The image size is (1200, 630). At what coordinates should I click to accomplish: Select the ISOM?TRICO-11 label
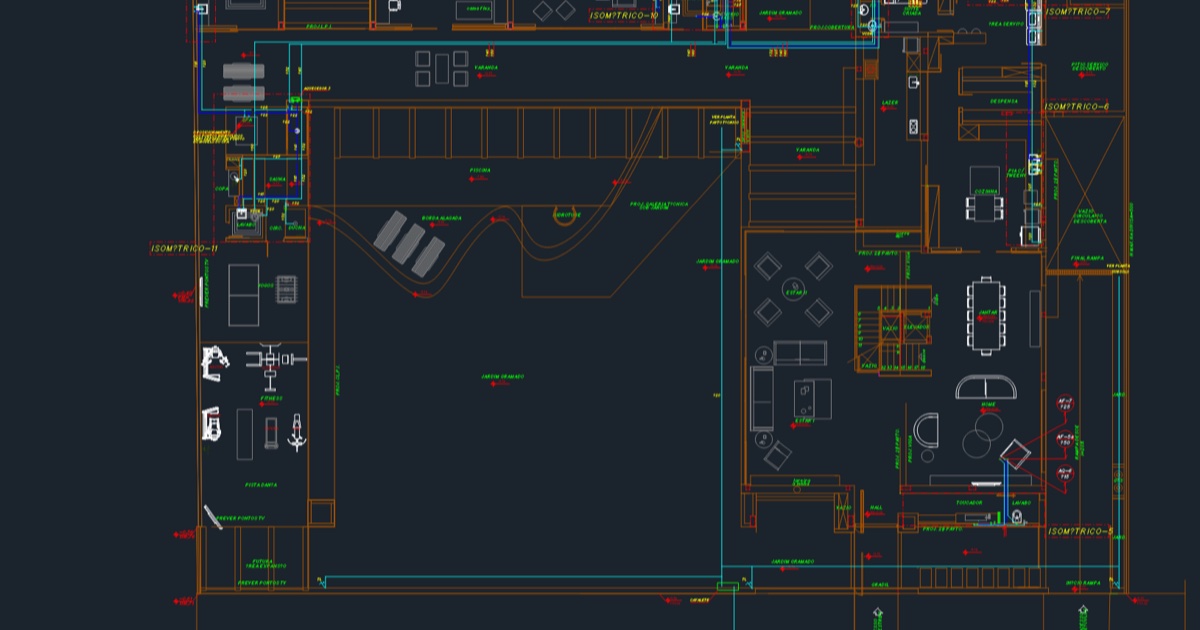(x=184, y=248)
